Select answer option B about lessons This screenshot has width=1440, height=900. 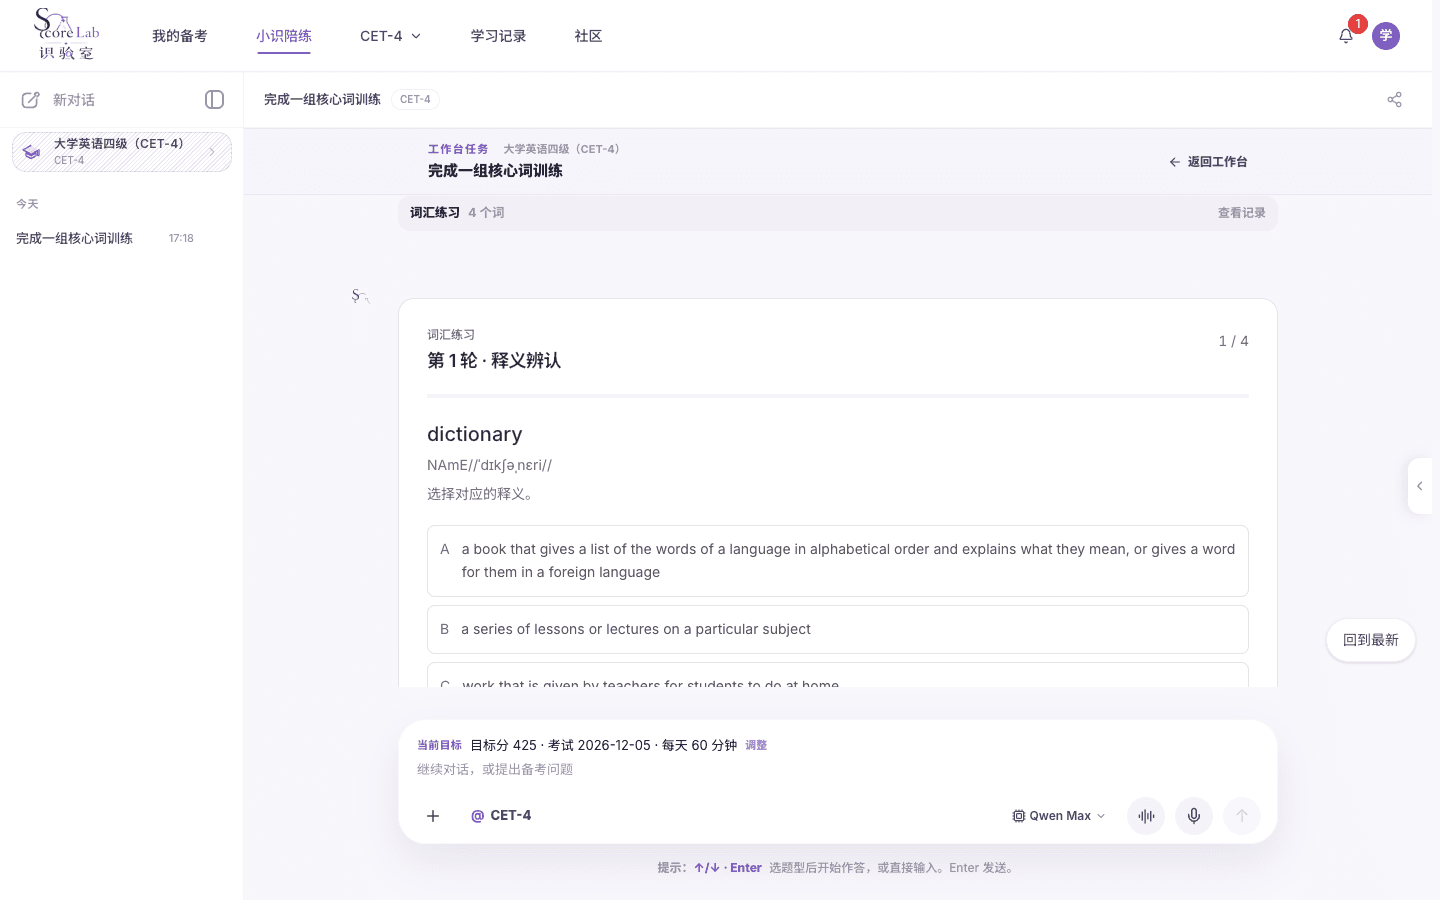click(838, 630)
